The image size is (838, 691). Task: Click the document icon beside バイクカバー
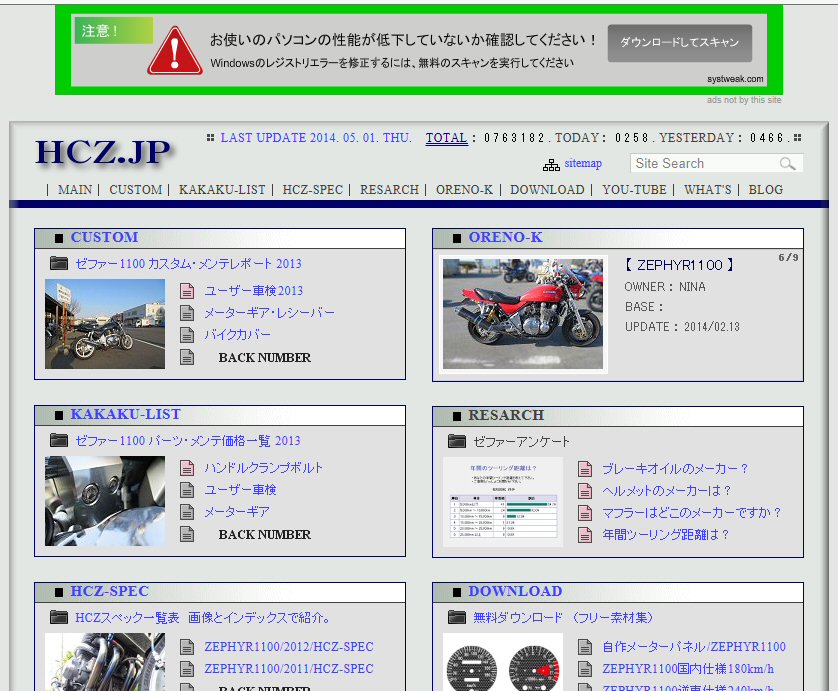[187, 335]
